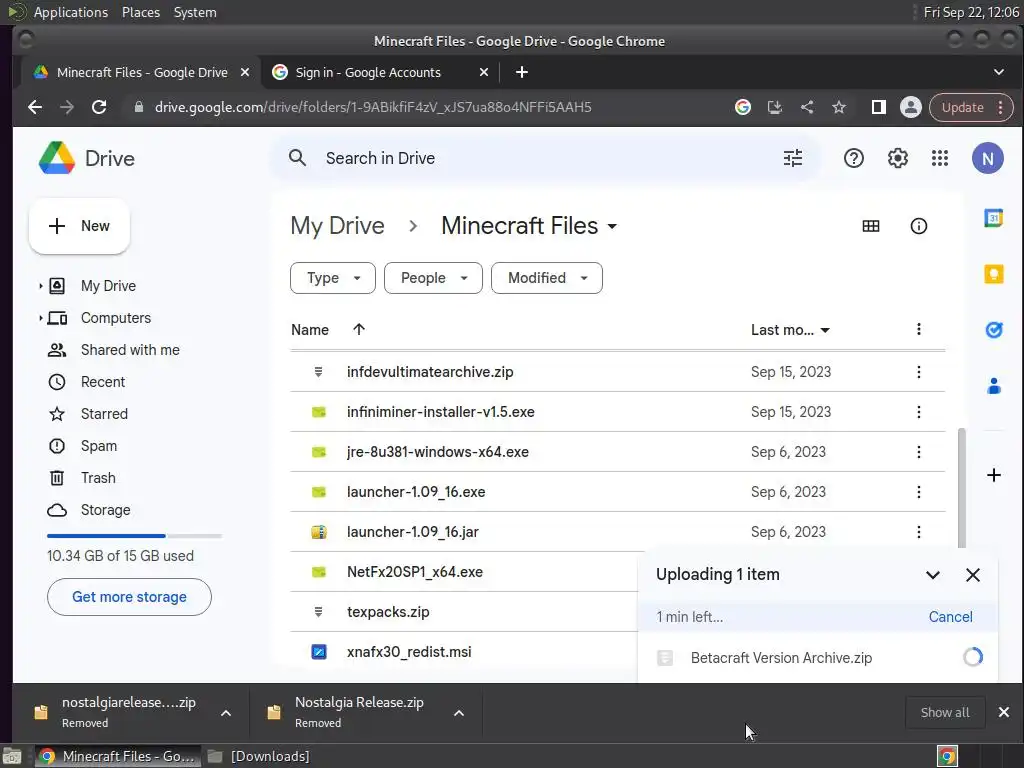This screenshot has height=768, width=1024.
Task: Open the view details info icon
Action: (919, 226)
